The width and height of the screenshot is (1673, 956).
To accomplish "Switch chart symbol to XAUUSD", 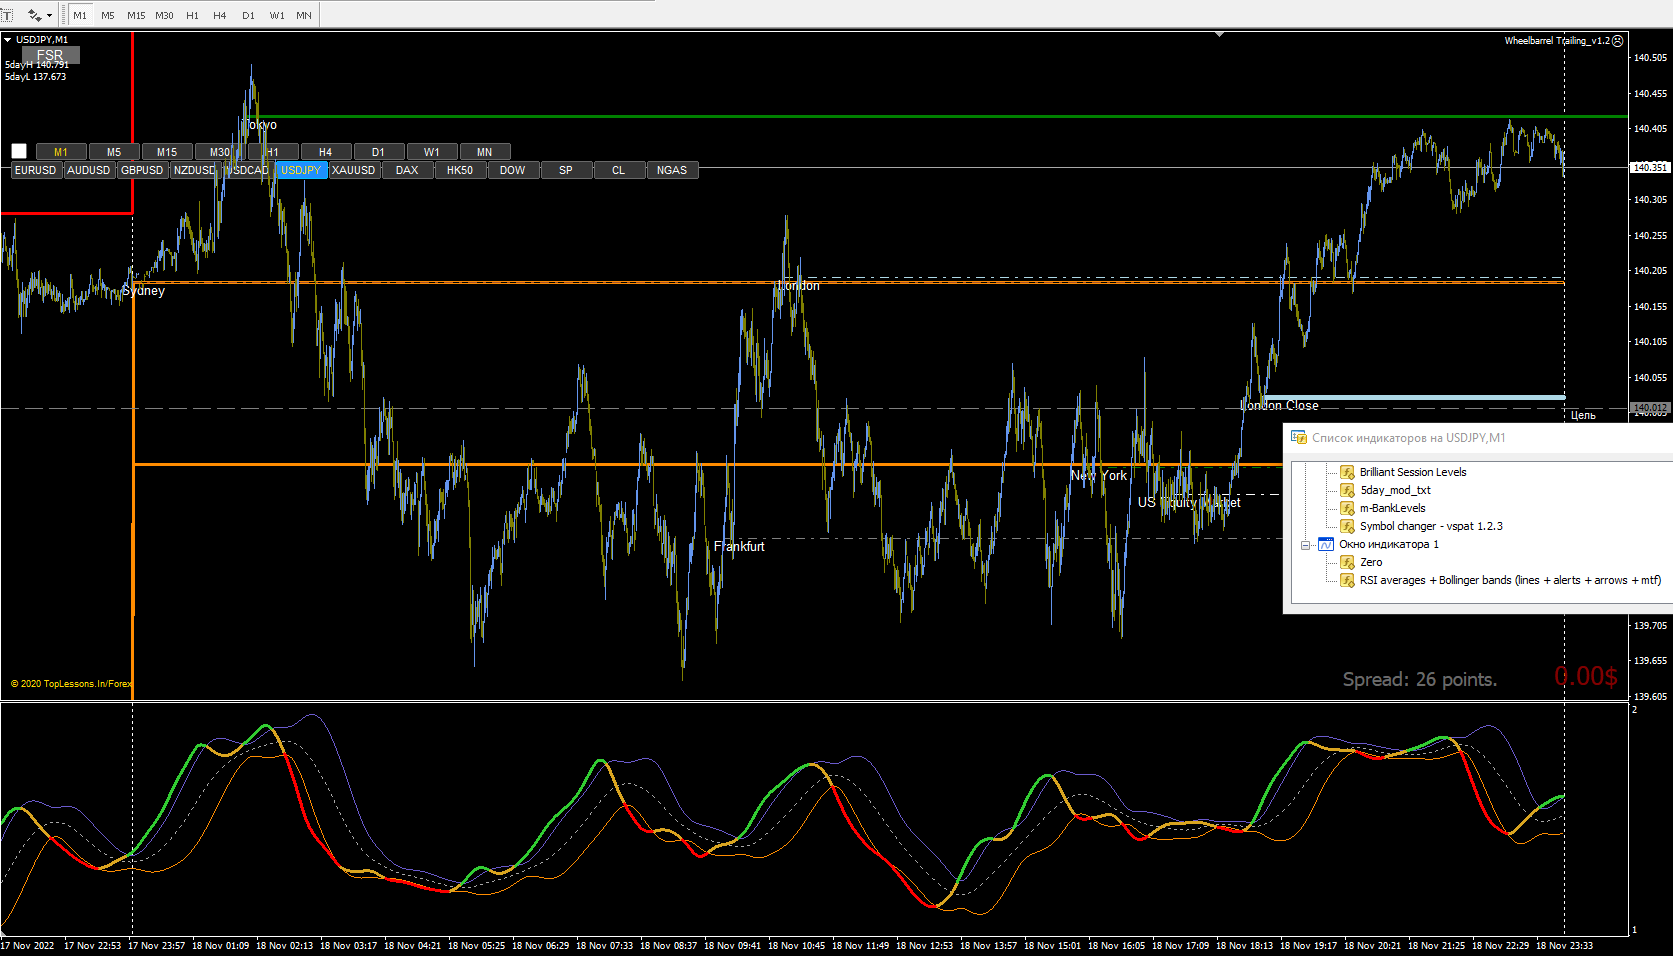I will [x=354, y=170].
